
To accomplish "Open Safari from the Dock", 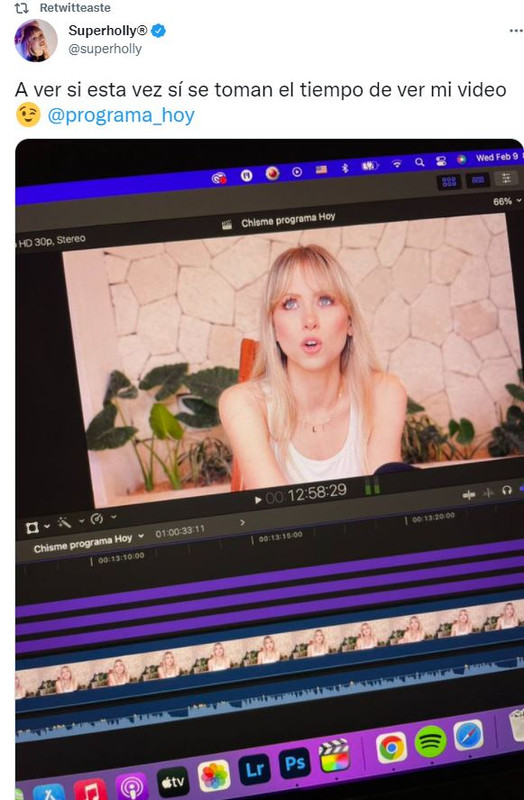I will click(x=468, y=735).
